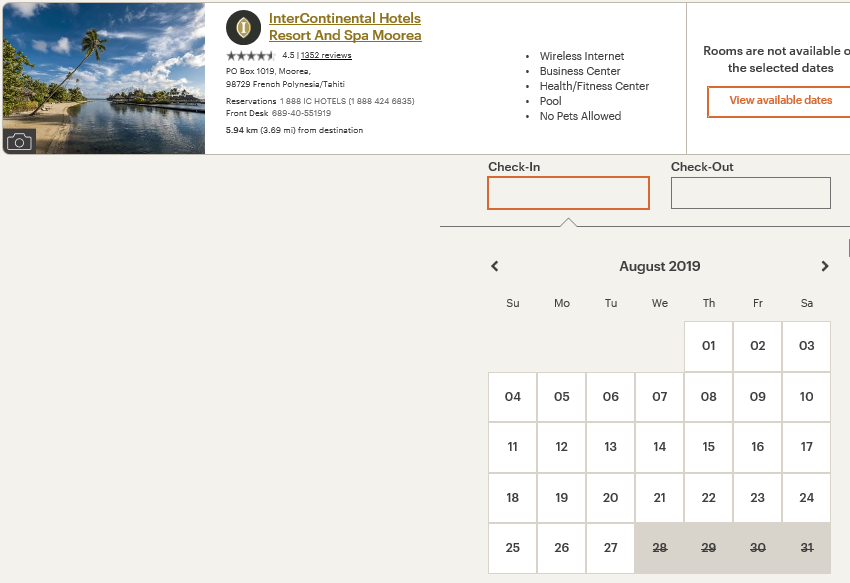This screenshot has height=583, width=850.
Task: Open hotel photo gallery camera icon
Action: tap(20, 142)
